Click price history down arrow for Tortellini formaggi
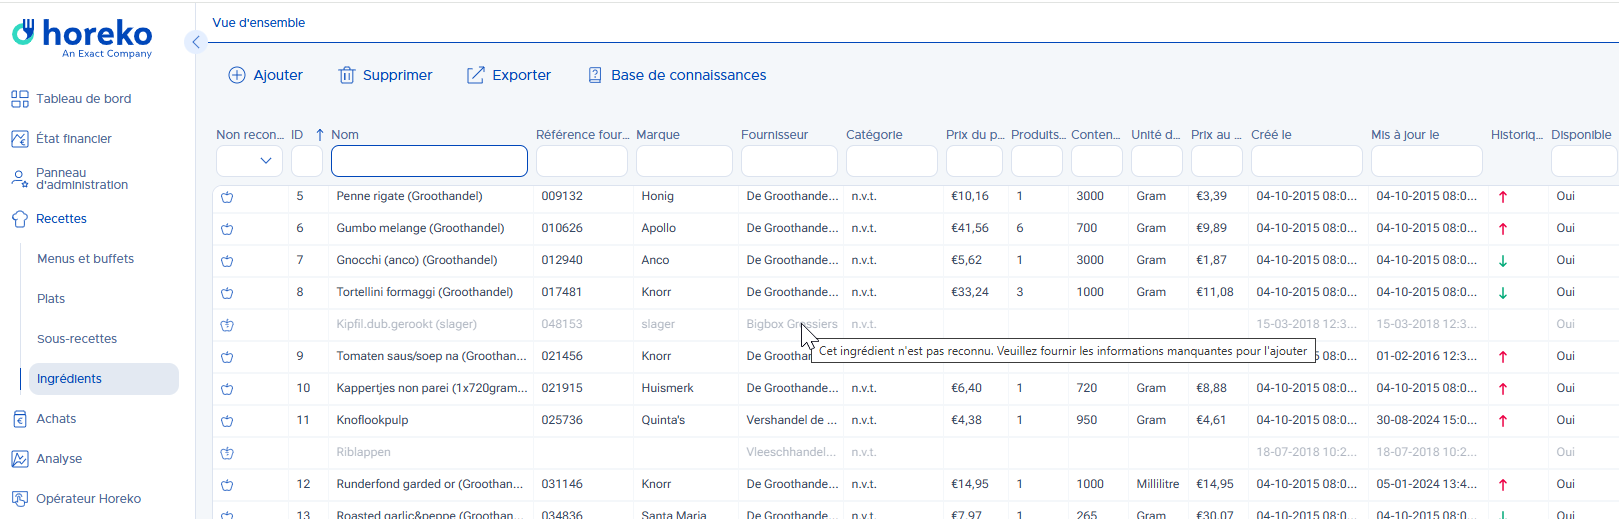The width and height of the screenshot is (1619, 519). tap(1503, 293)
